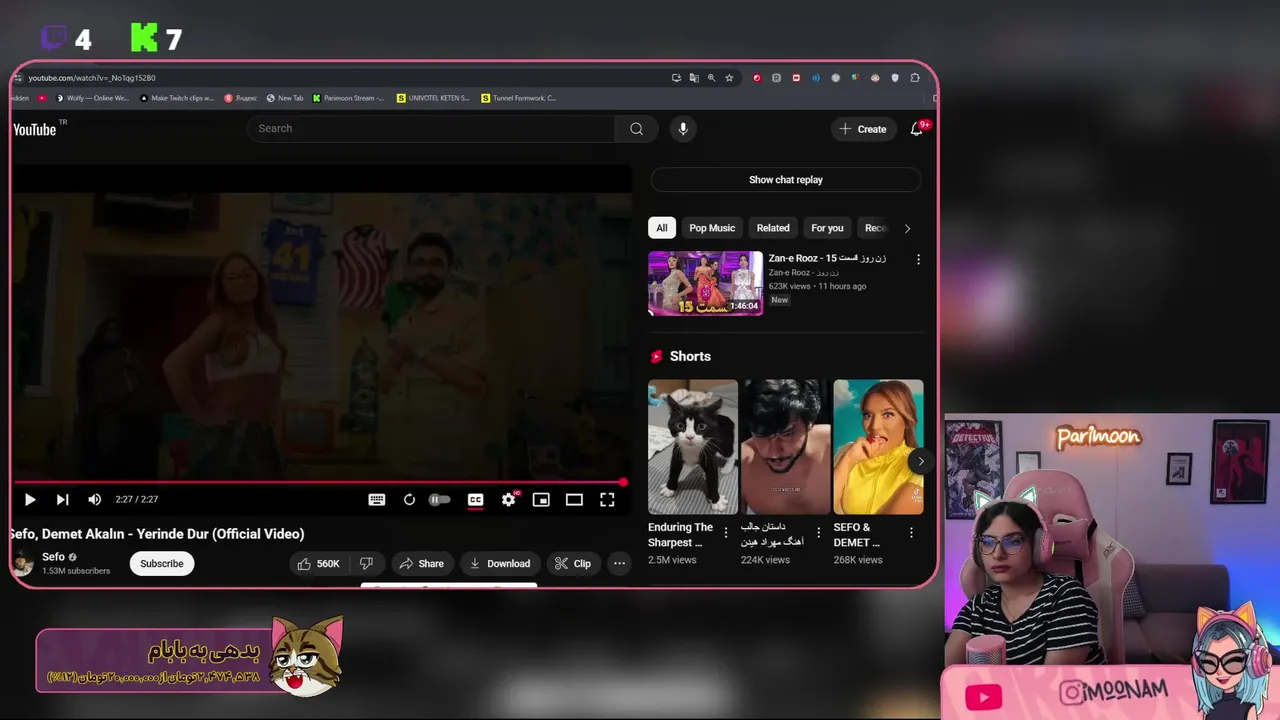Image resolution: width=1280 pixels, height=720 pixels.
Task: Click the Shorts section heading
Action: (690, 356)
